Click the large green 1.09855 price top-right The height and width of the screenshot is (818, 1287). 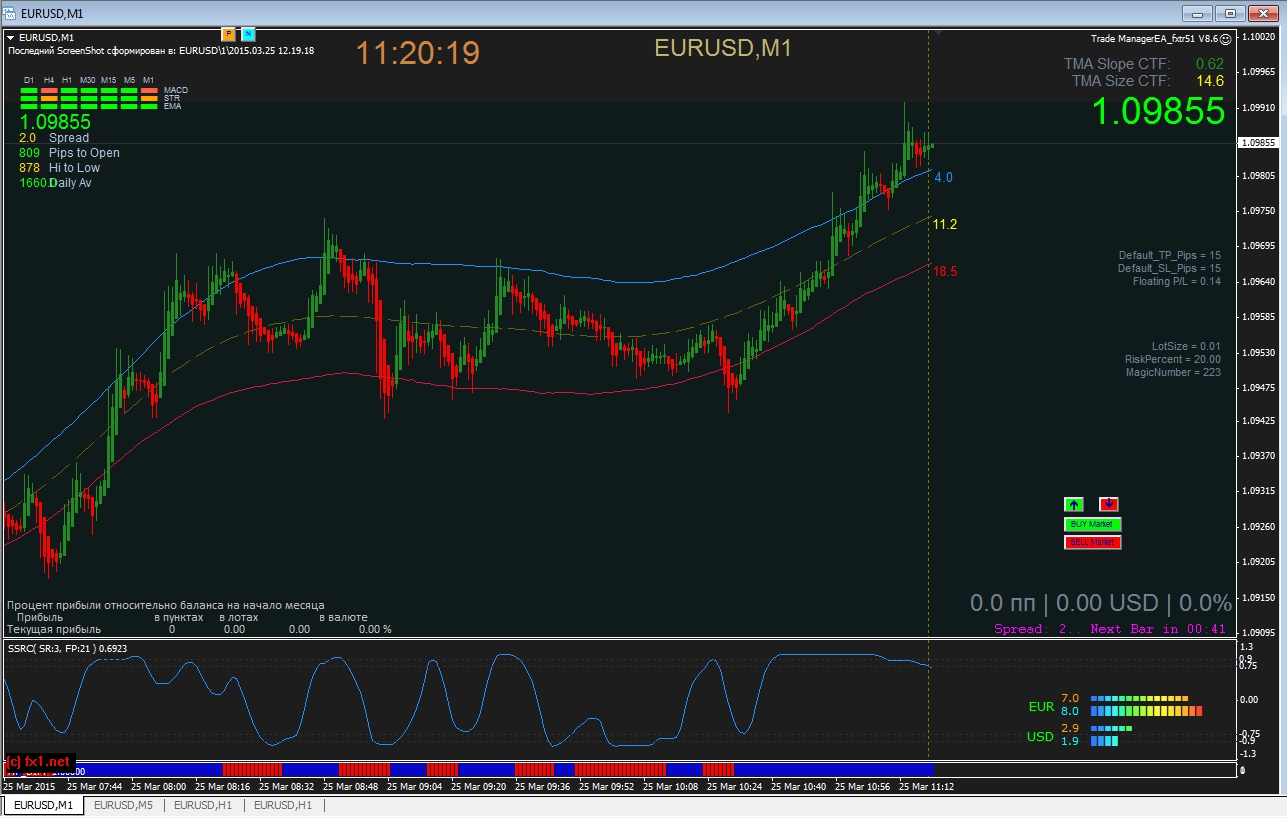[1158, 111]
